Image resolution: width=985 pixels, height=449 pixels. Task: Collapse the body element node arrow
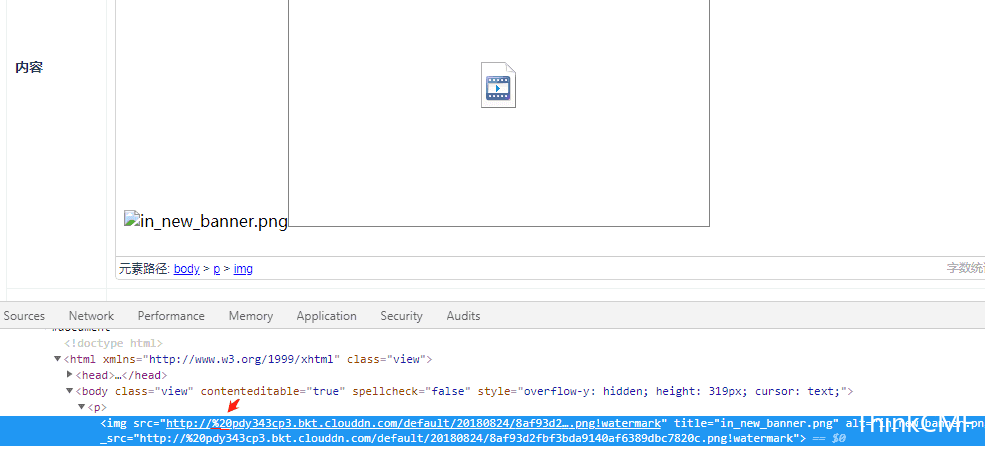pyautogui.click(x=70, y=391)
